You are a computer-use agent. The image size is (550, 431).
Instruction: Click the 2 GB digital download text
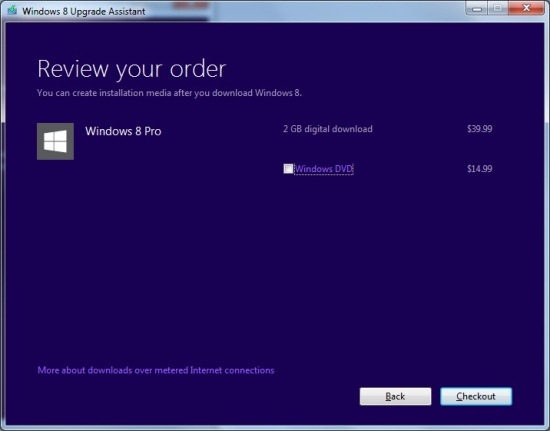[328, 129]
